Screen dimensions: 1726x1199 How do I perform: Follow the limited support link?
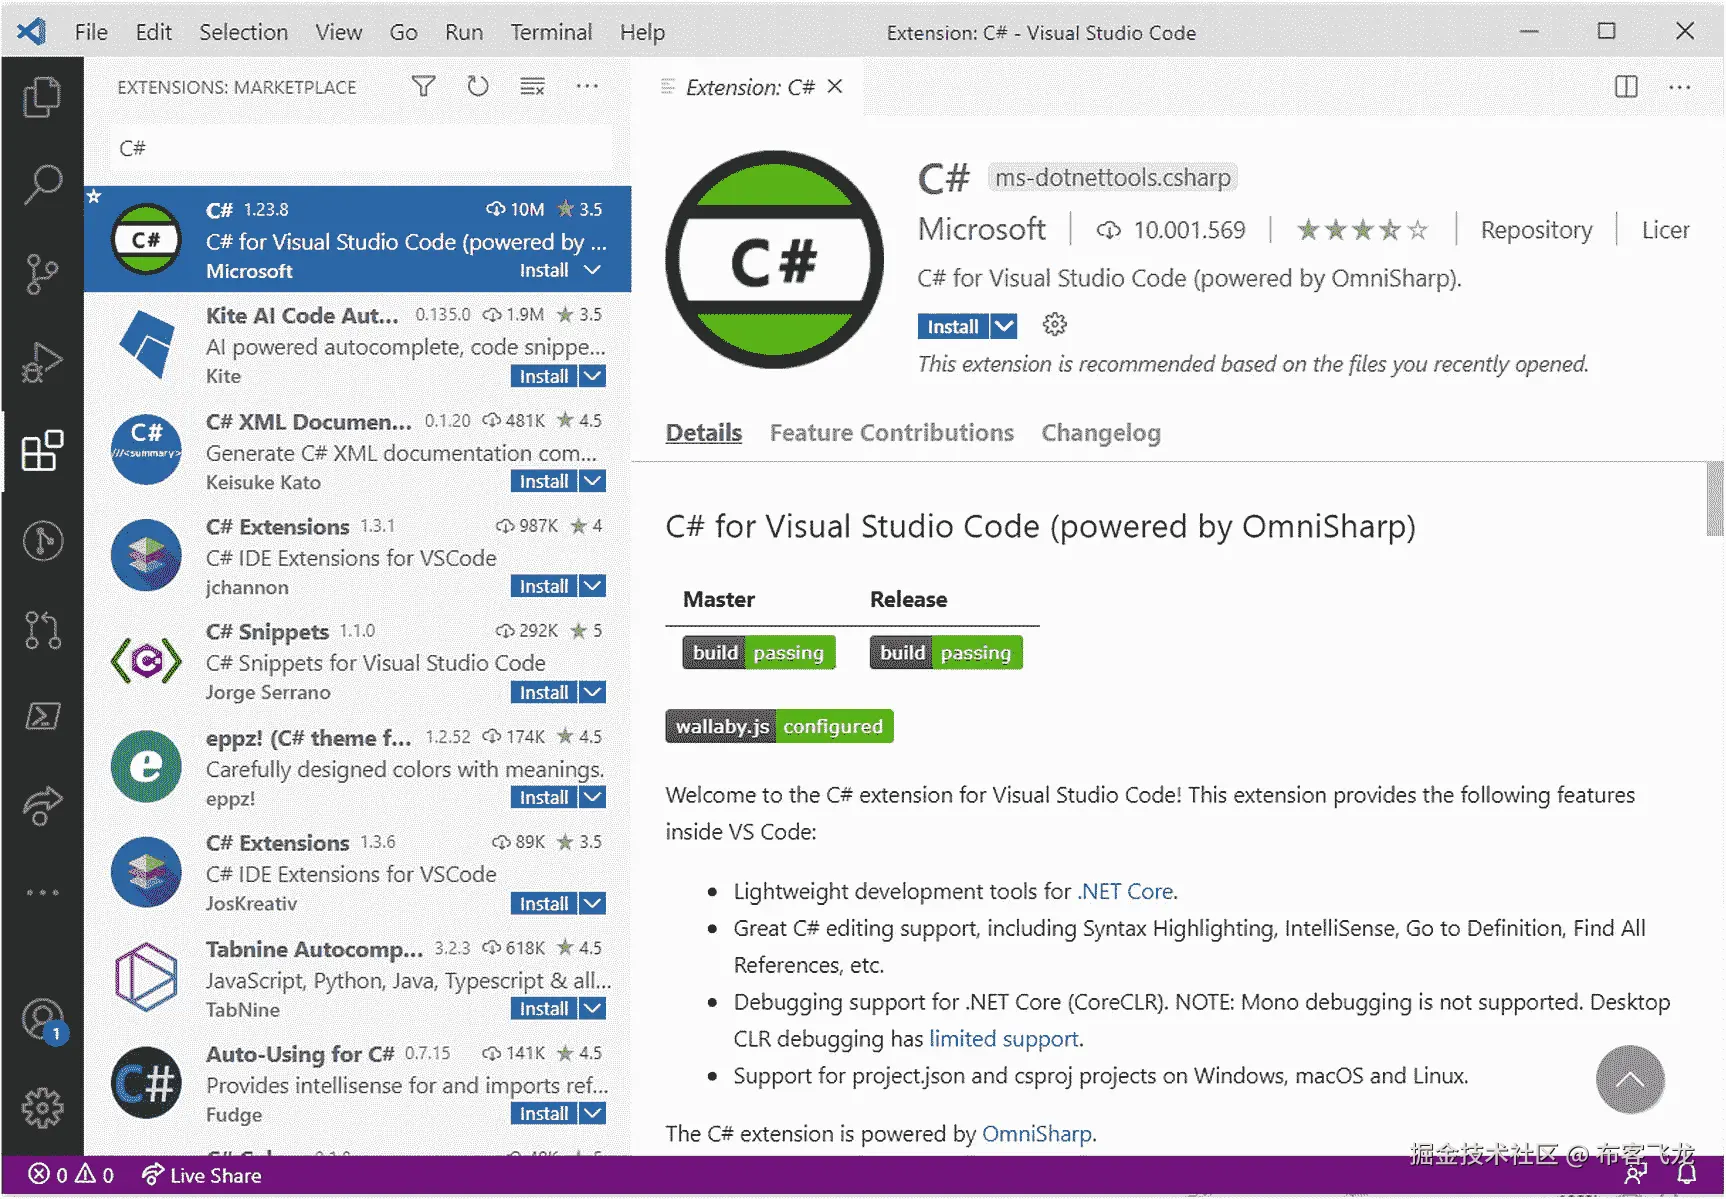1004,1039
